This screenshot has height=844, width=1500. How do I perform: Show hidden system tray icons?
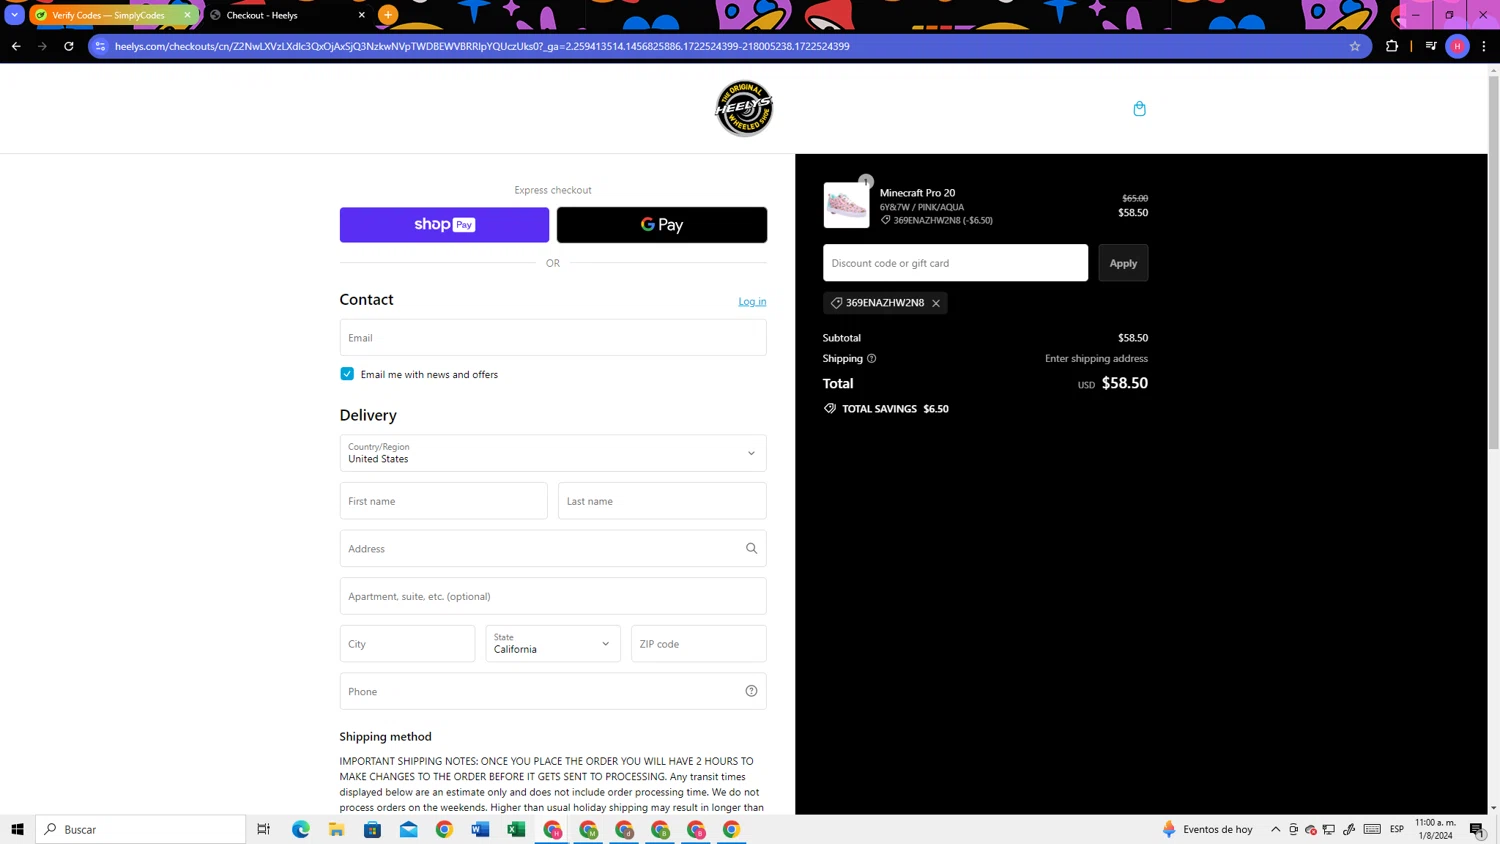coord(1276,829)
